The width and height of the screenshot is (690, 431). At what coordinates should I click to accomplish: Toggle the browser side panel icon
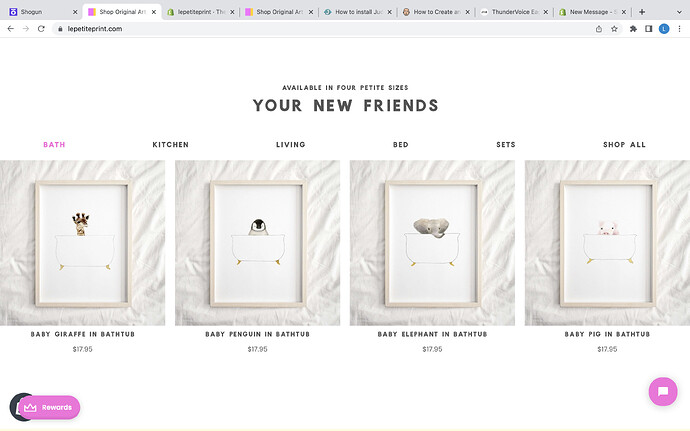tap(649, 29)
